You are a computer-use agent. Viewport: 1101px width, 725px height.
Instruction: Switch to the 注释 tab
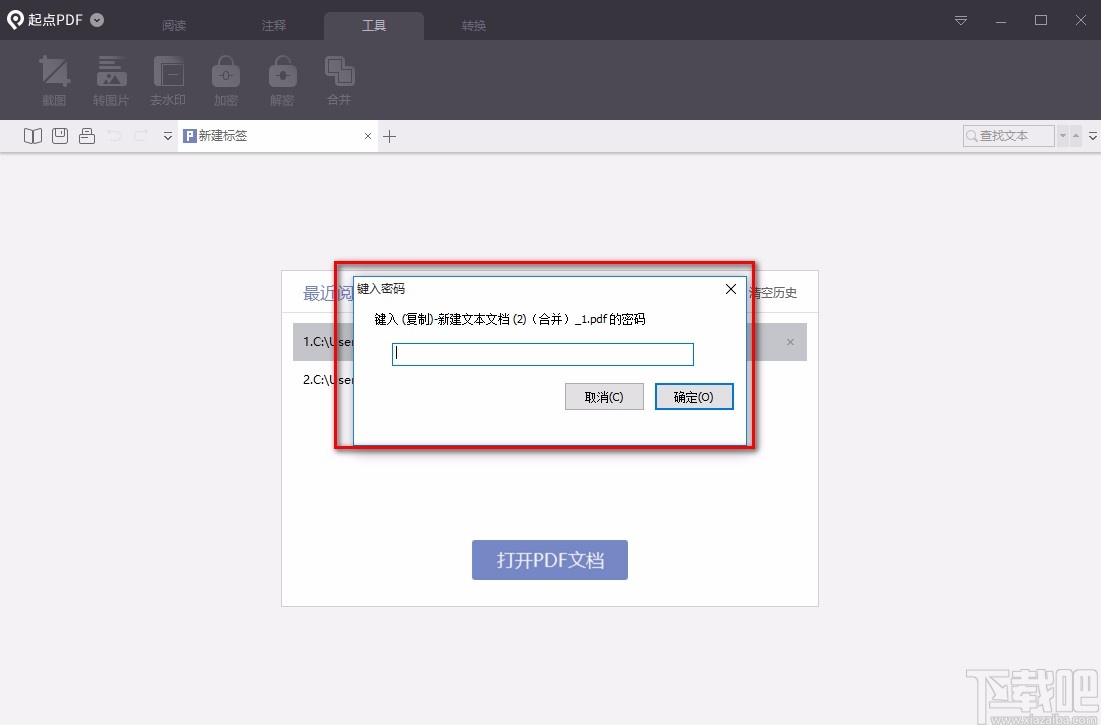tap(273, 25)
